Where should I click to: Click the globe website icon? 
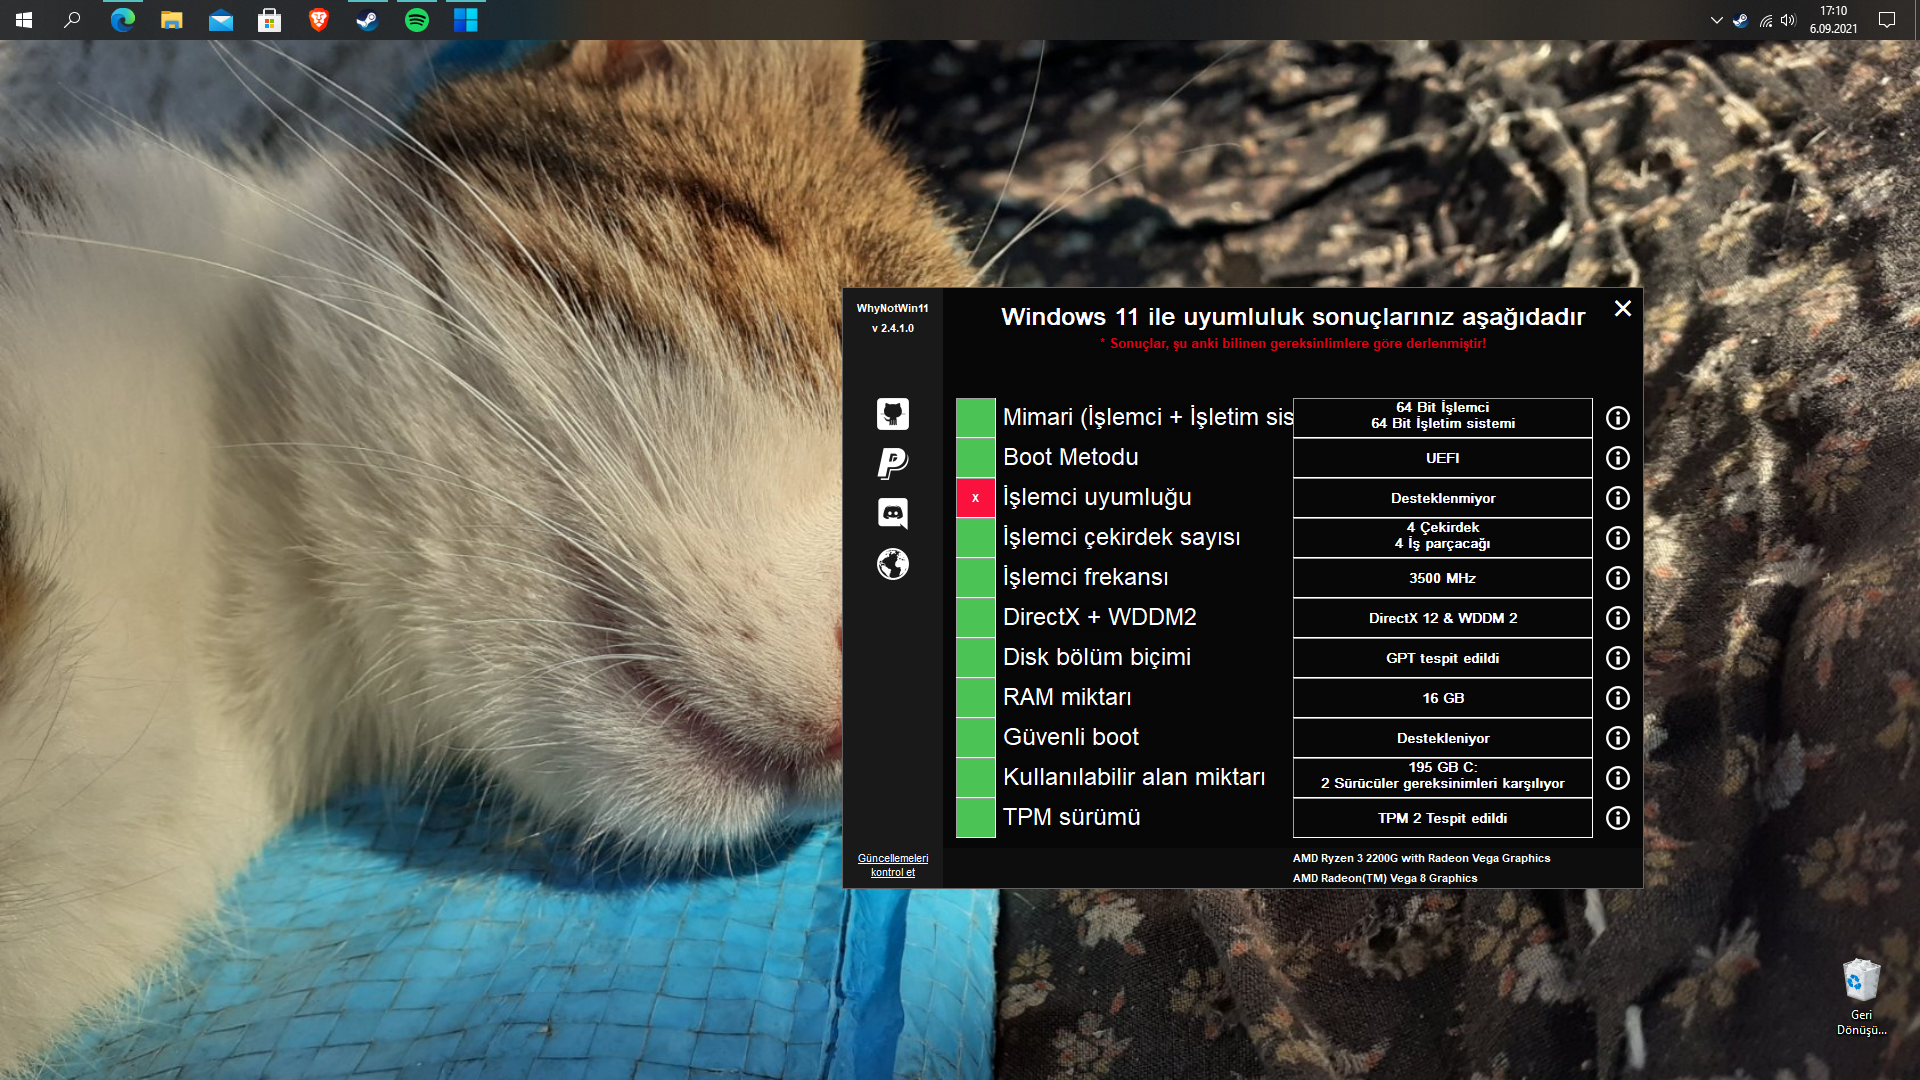point(892,564)
